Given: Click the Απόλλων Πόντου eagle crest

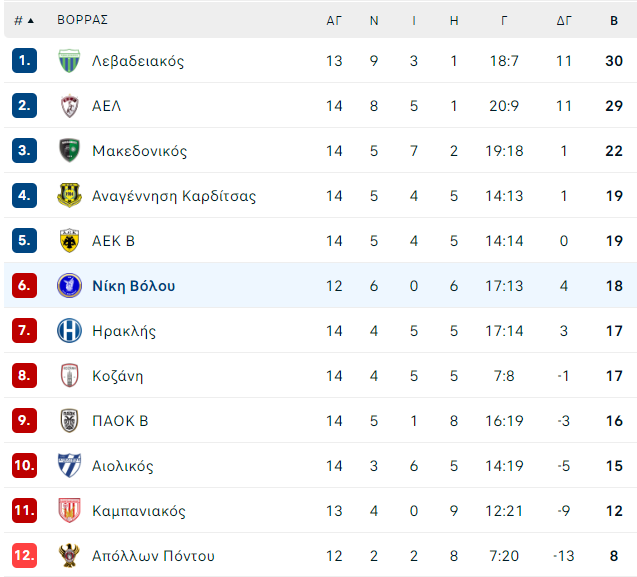Looking at the screenshot, I should pos(69,555).
